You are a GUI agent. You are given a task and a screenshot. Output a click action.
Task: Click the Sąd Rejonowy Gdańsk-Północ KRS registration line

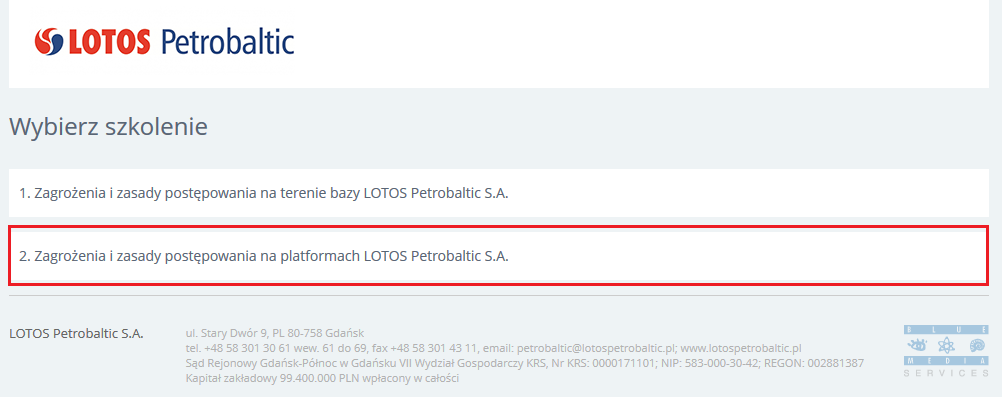525,363
